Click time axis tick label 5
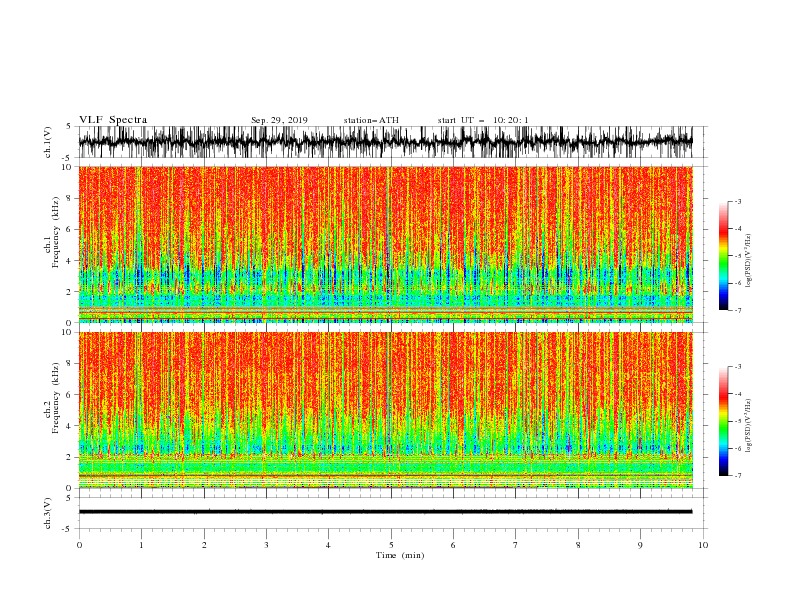The image size is (792, 612). point(391,545)
